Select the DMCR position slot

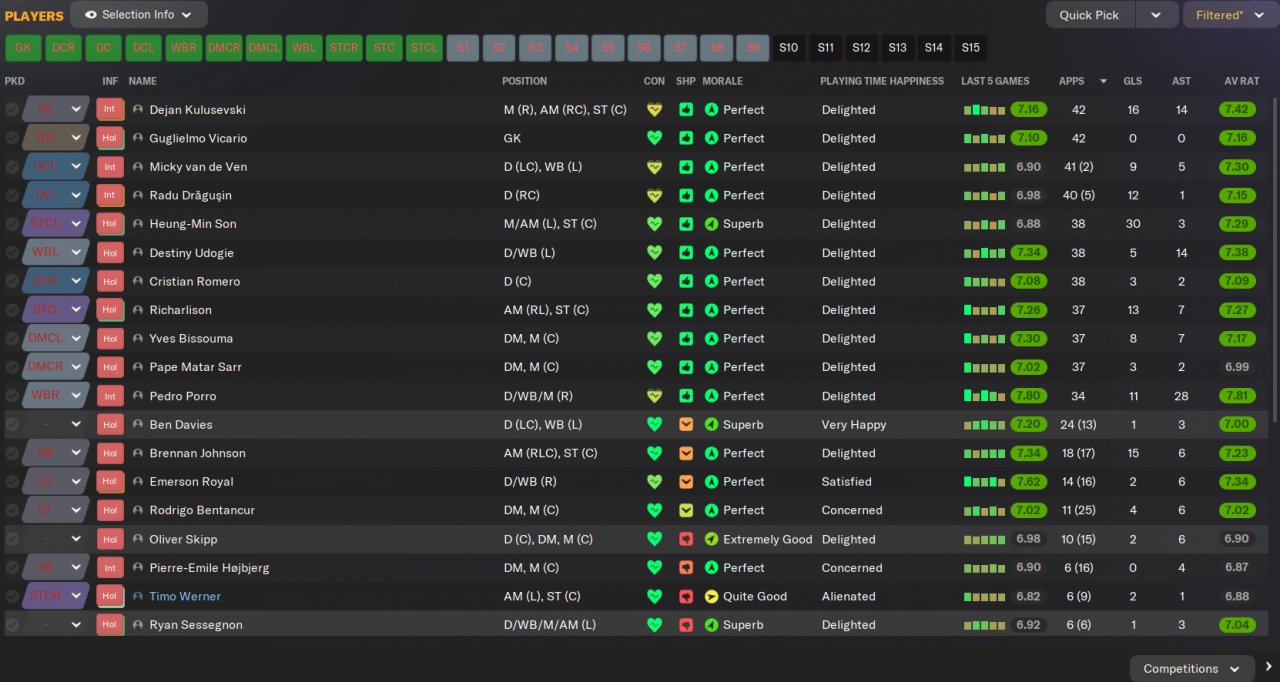(x=224, y=48)
